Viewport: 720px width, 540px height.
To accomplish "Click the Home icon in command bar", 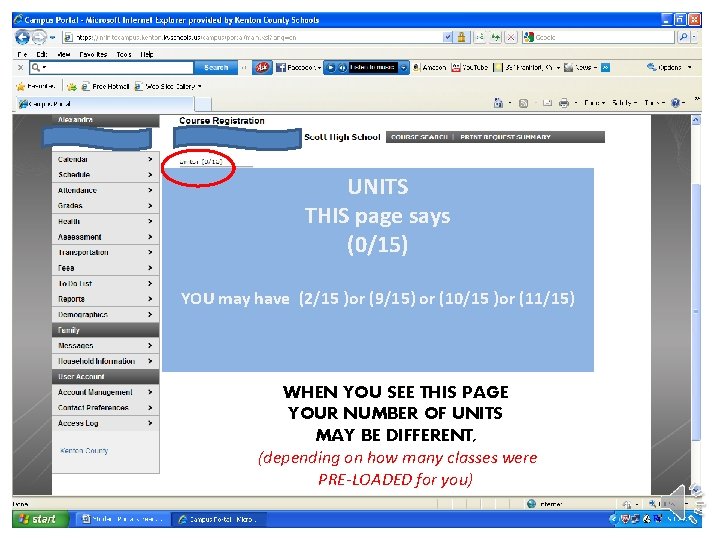I will pos(498,103).
